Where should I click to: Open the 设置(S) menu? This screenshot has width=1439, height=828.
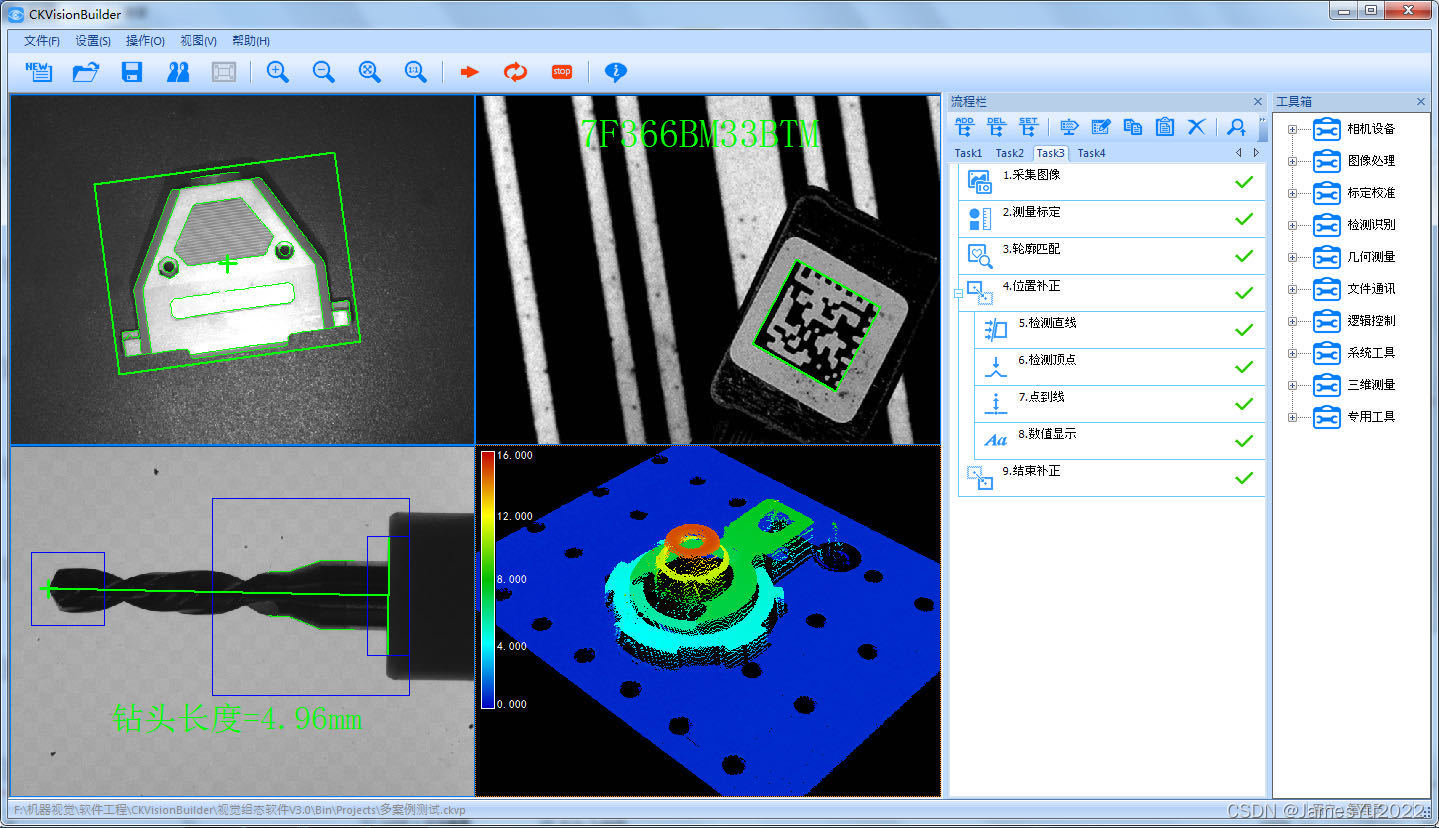[93, 41]
